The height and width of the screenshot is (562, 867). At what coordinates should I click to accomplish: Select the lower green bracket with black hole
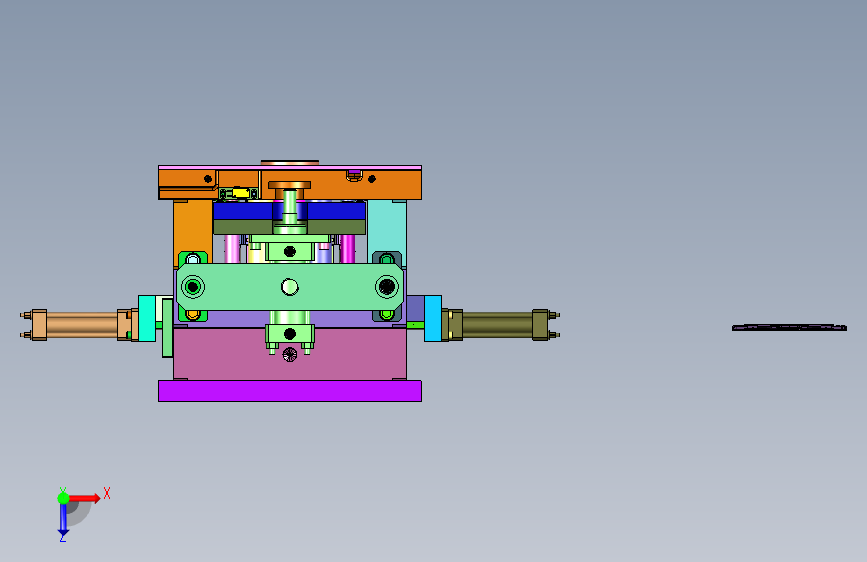click(290, 334)
